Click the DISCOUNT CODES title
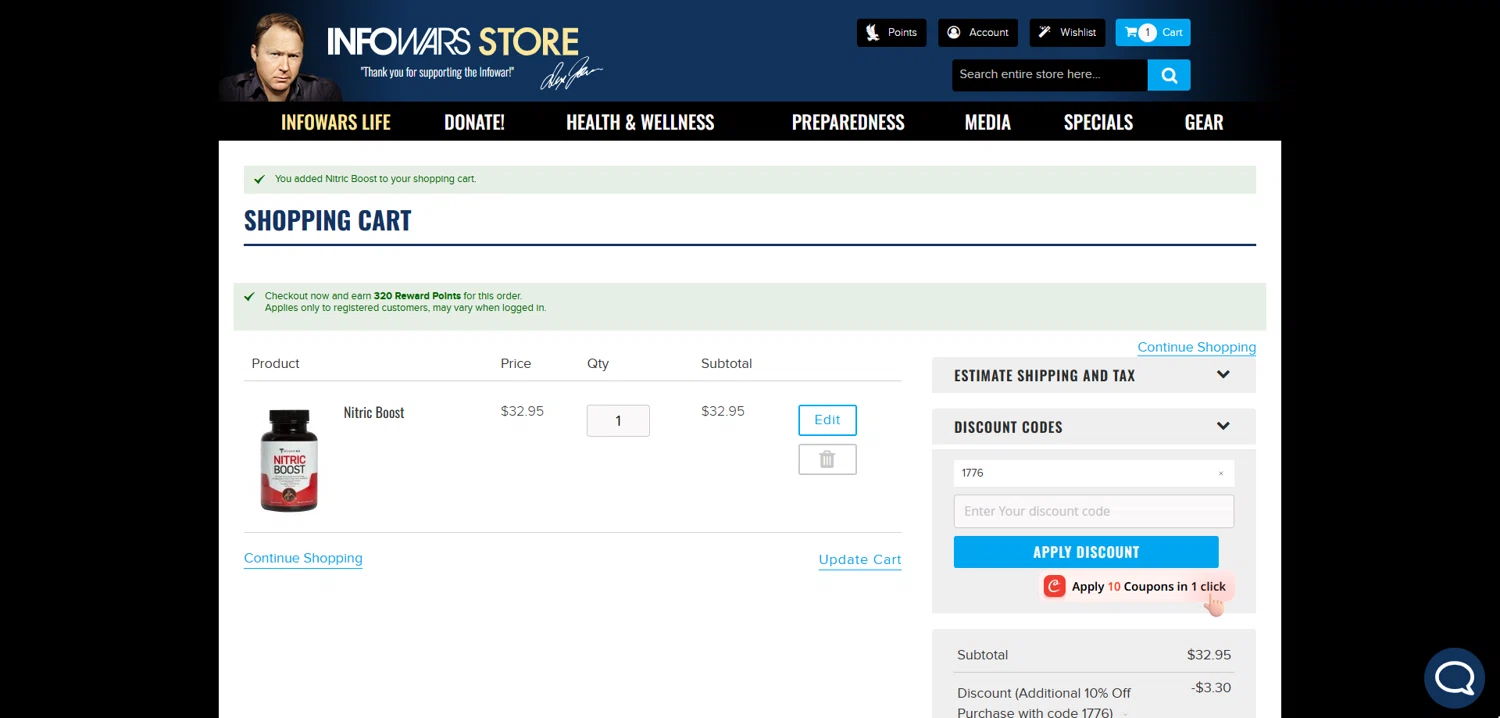The width and height of the screenshot is (1500, 718). click(1008, 427)
